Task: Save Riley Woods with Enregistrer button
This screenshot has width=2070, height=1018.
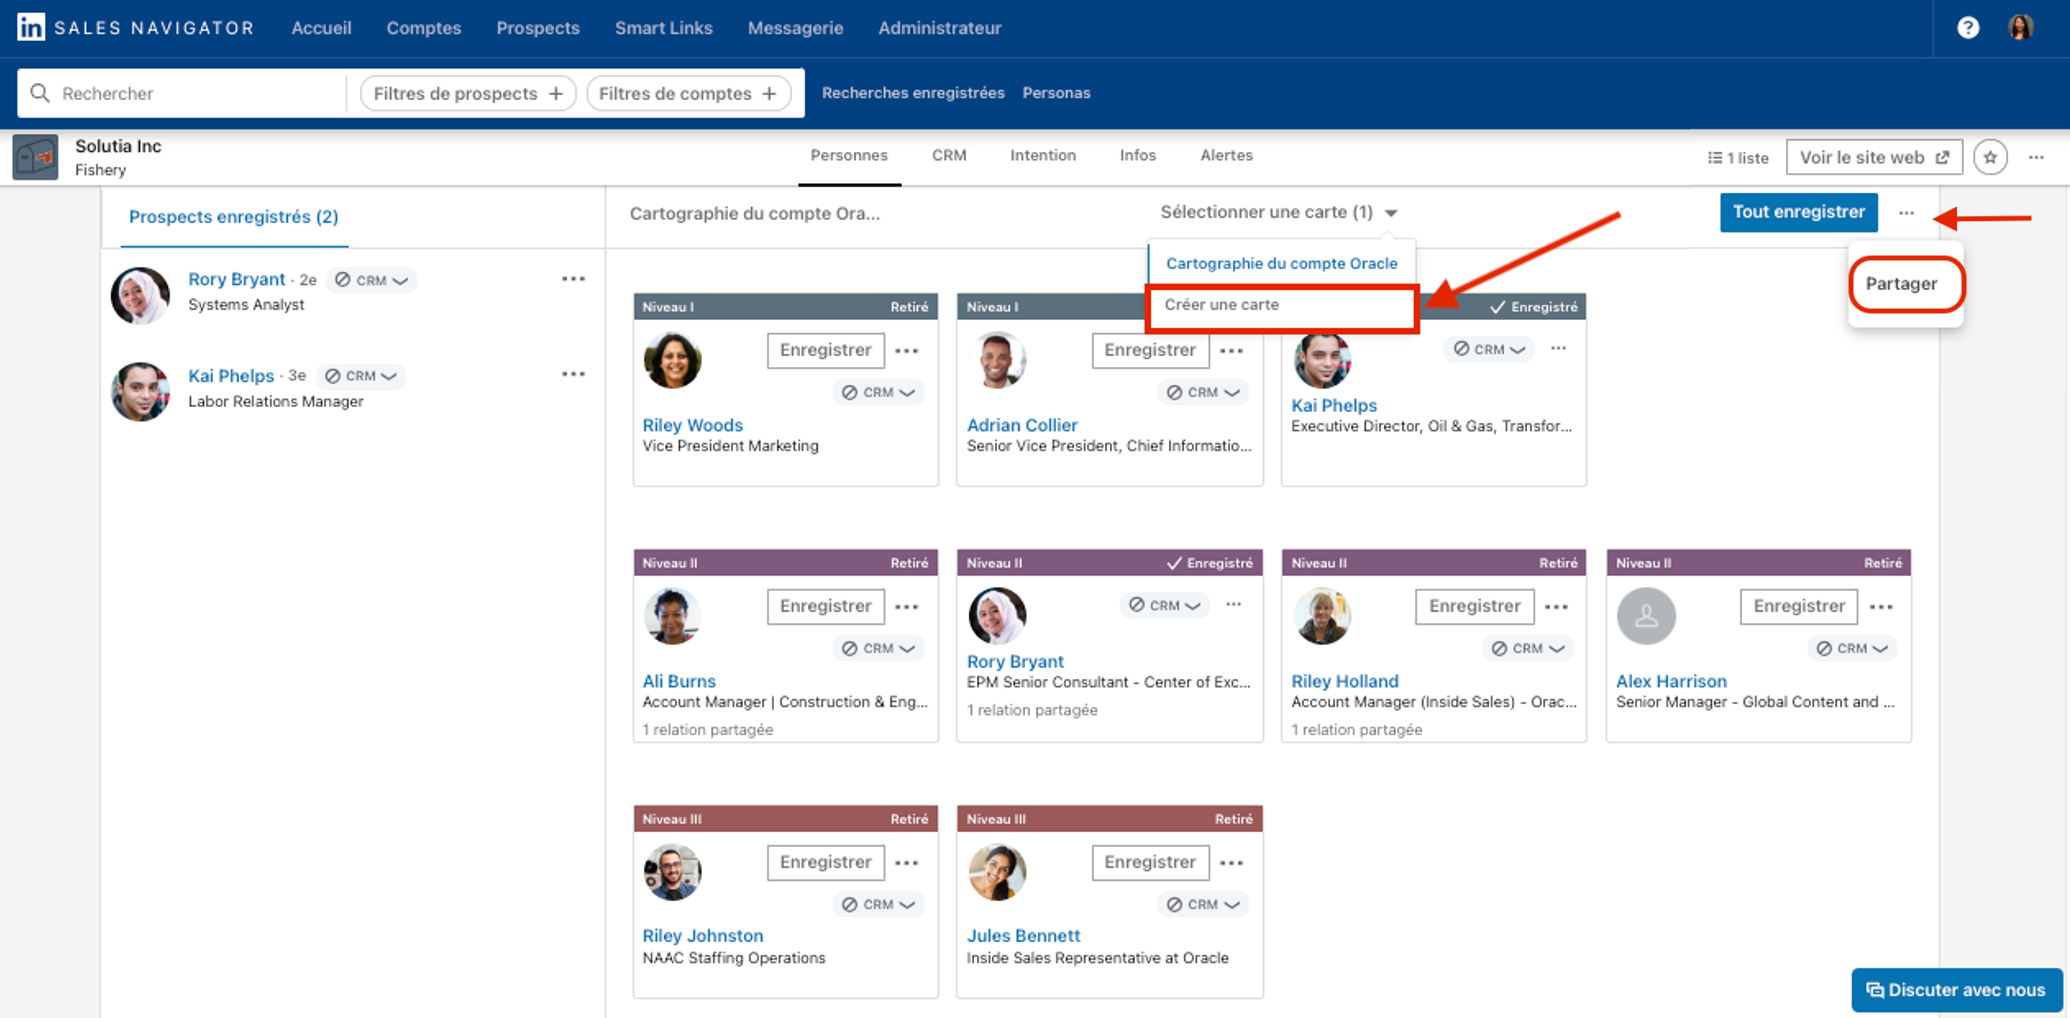Action: (x=825, y=350)
